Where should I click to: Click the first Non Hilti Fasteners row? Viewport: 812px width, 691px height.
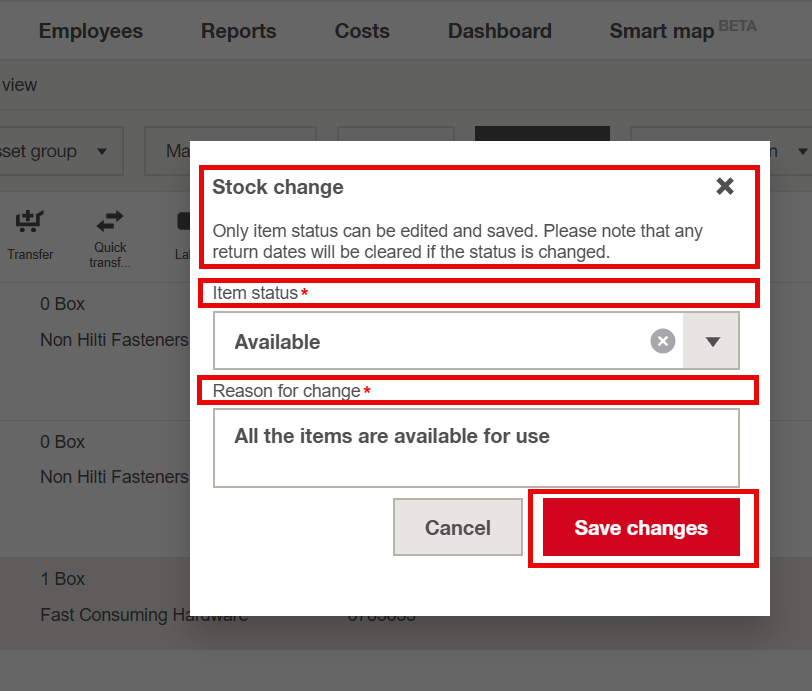[110, 340]
